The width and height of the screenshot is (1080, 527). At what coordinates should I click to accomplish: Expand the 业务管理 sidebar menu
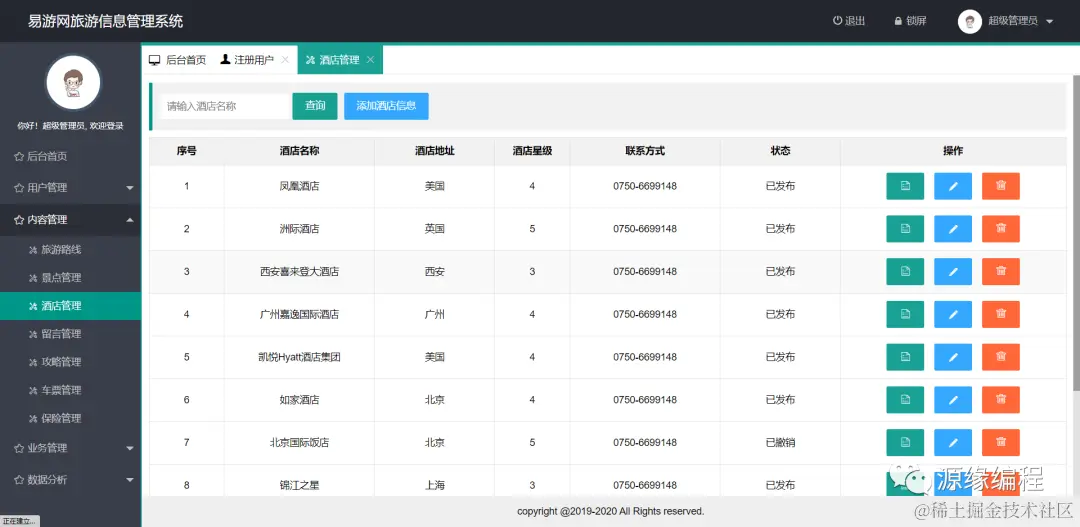[x=70, y=448]
